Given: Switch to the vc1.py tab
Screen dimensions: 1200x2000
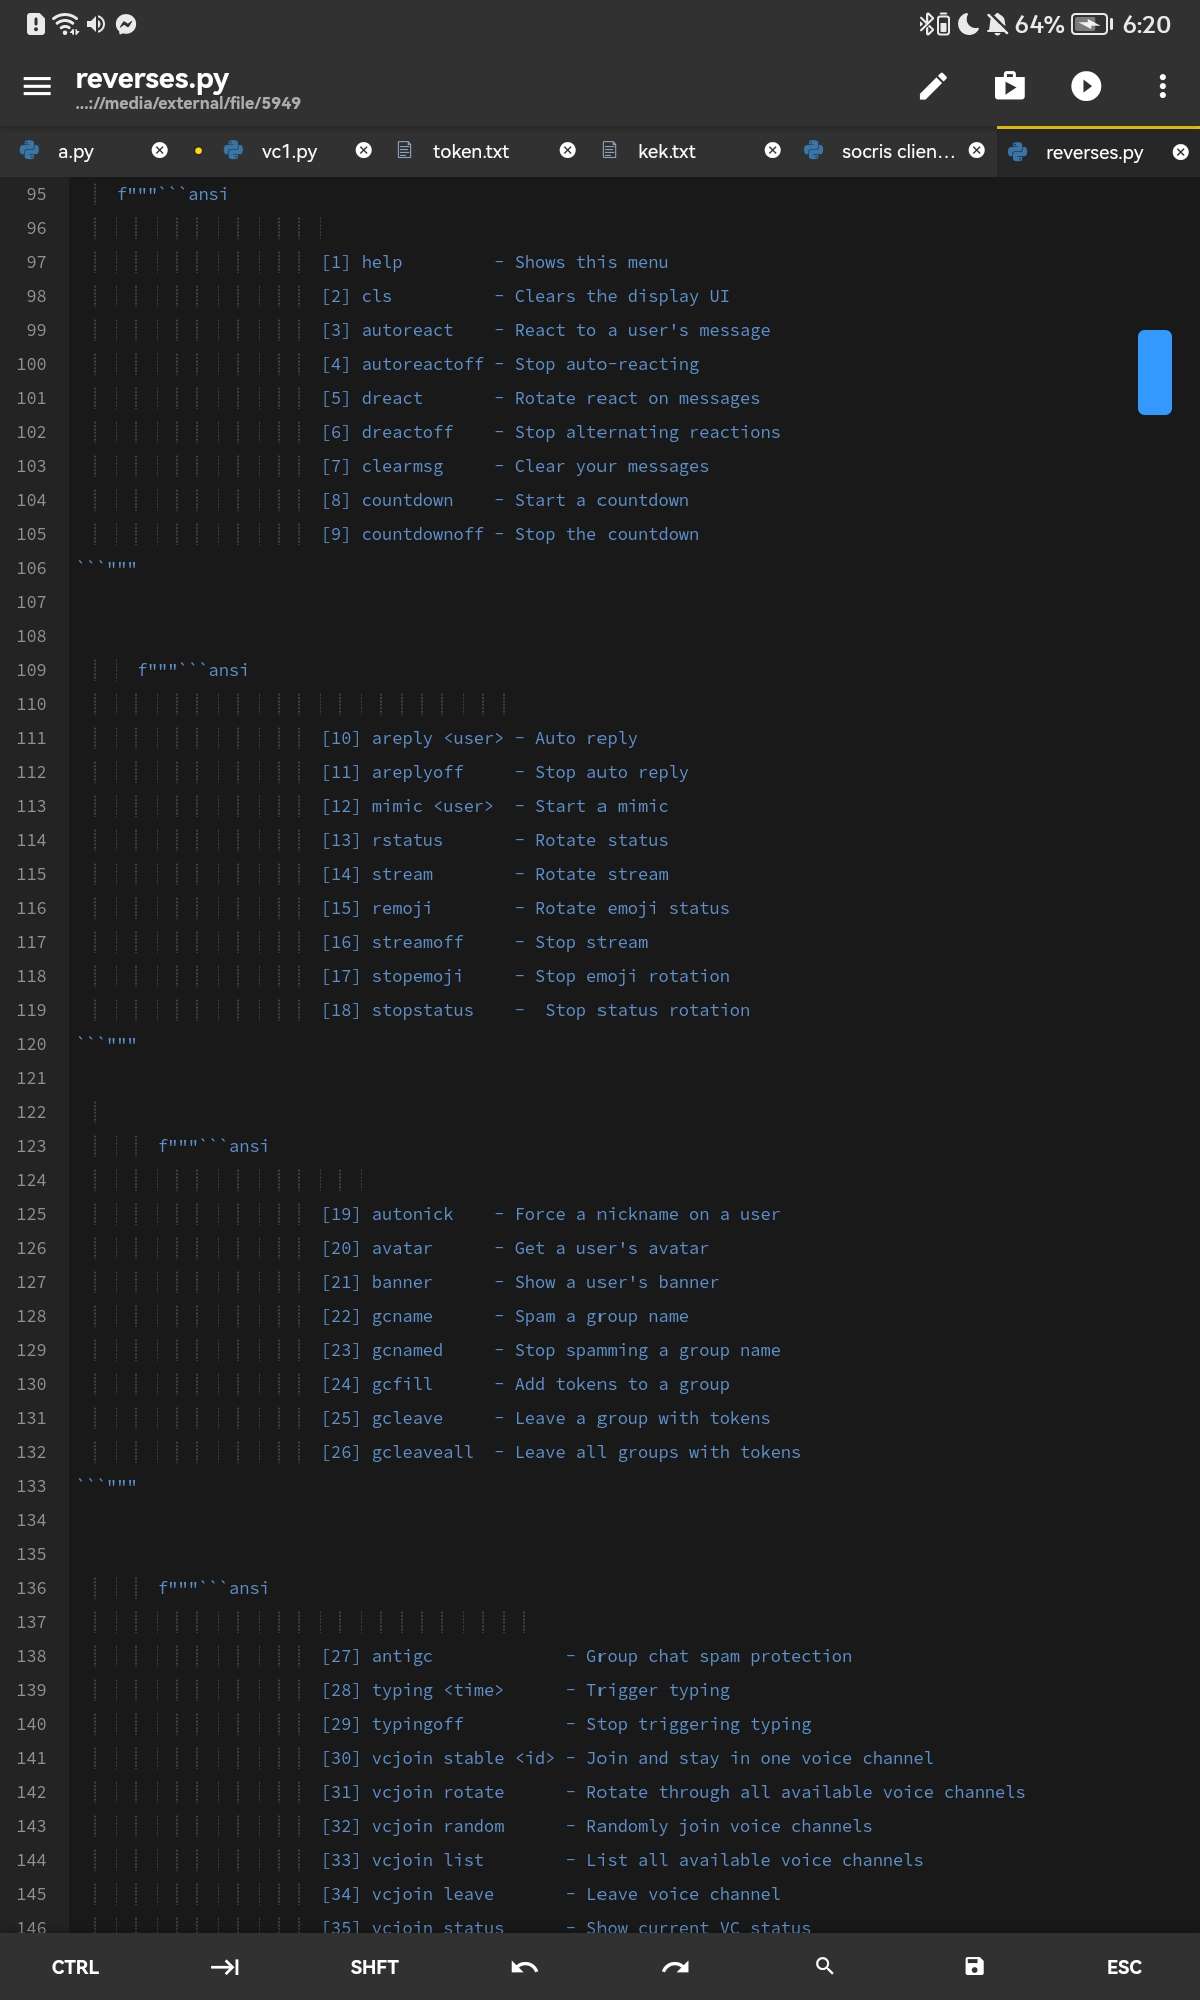Looking at the screenshot, I should coord(289,152).
